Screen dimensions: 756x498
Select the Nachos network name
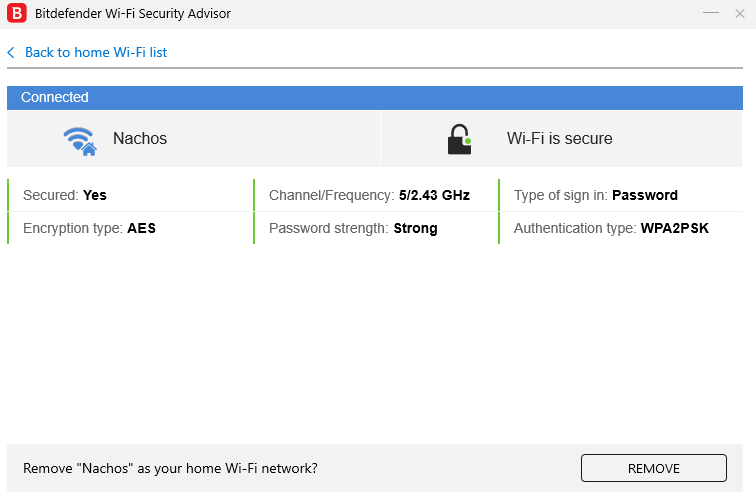[x=140, y=139]
